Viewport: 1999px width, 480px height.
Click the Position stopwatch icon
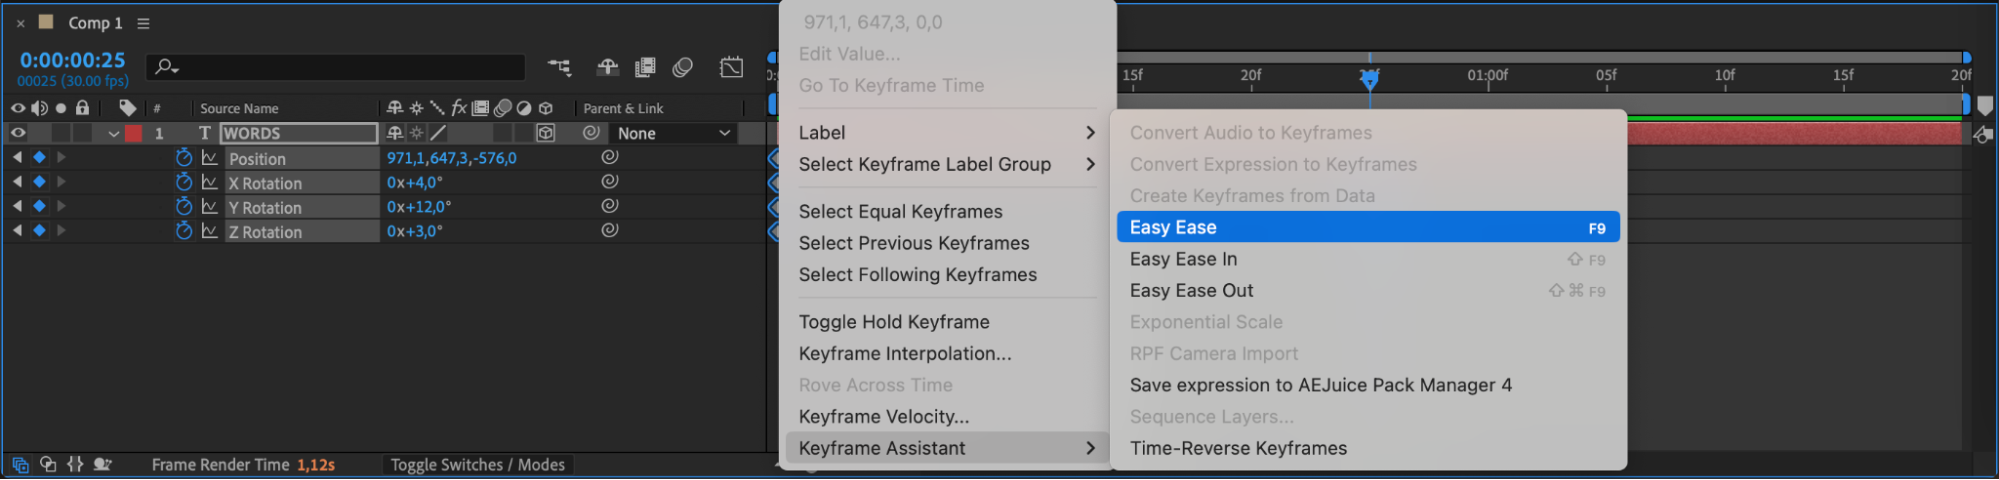(184, 158)
